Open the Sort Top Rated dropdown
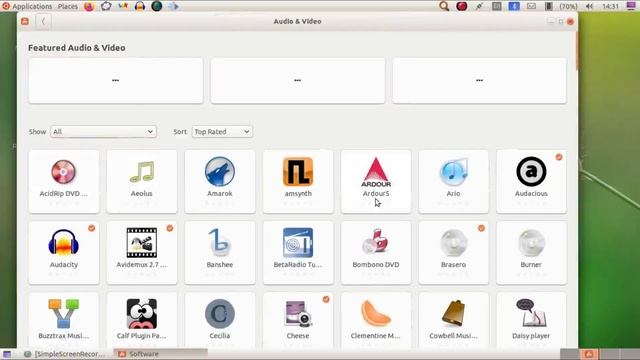The height and width of the screenshot is (360, 640). pos(222,131)
